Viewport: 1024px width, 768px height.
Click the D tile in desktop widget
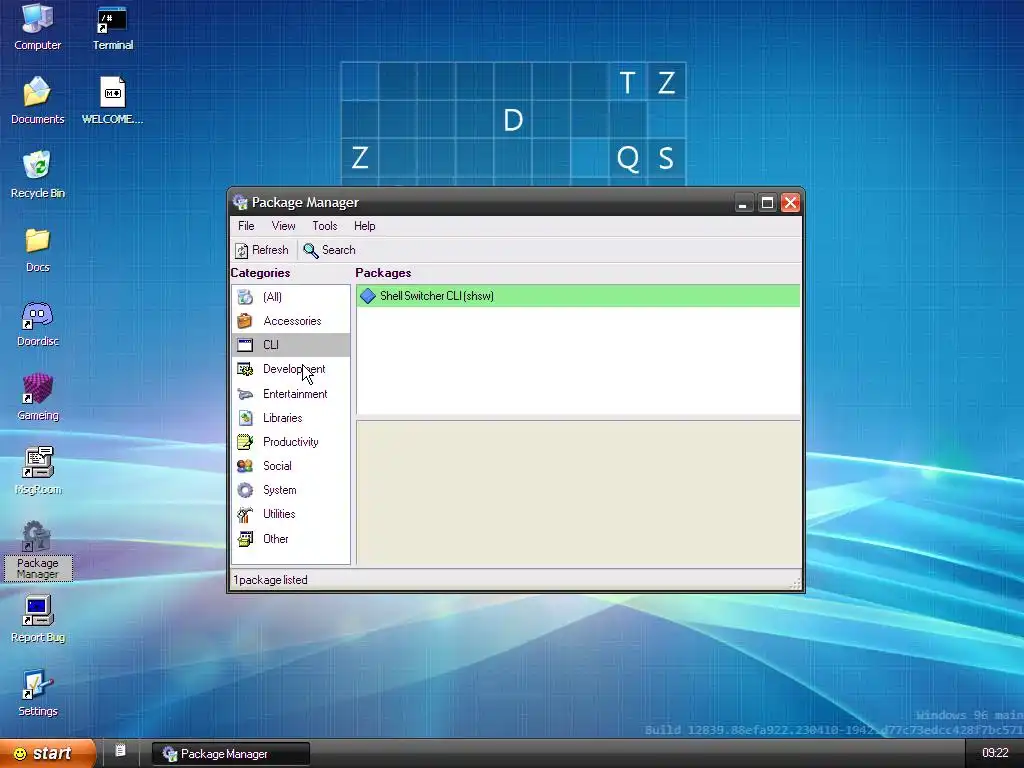(x=513, y=120)
